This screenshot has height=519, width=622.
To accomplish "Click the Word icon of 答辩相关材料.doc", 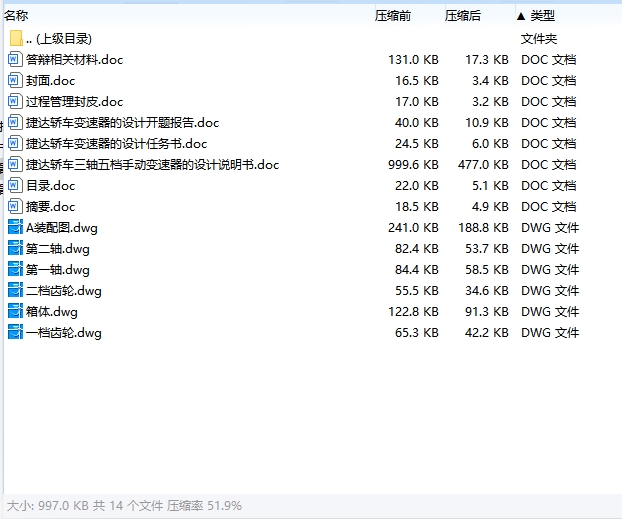I will [15, 60].
